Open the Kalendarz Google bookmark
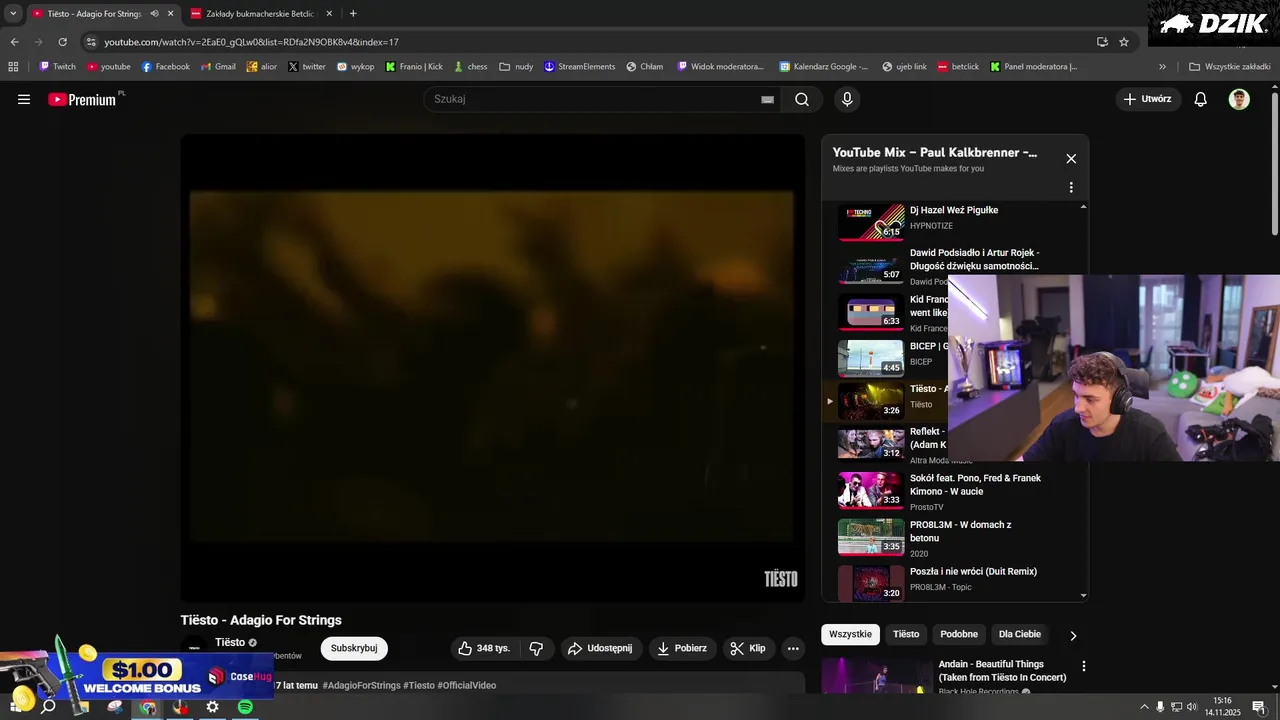This screenshot has width=1280, height=720. (823, 67)
